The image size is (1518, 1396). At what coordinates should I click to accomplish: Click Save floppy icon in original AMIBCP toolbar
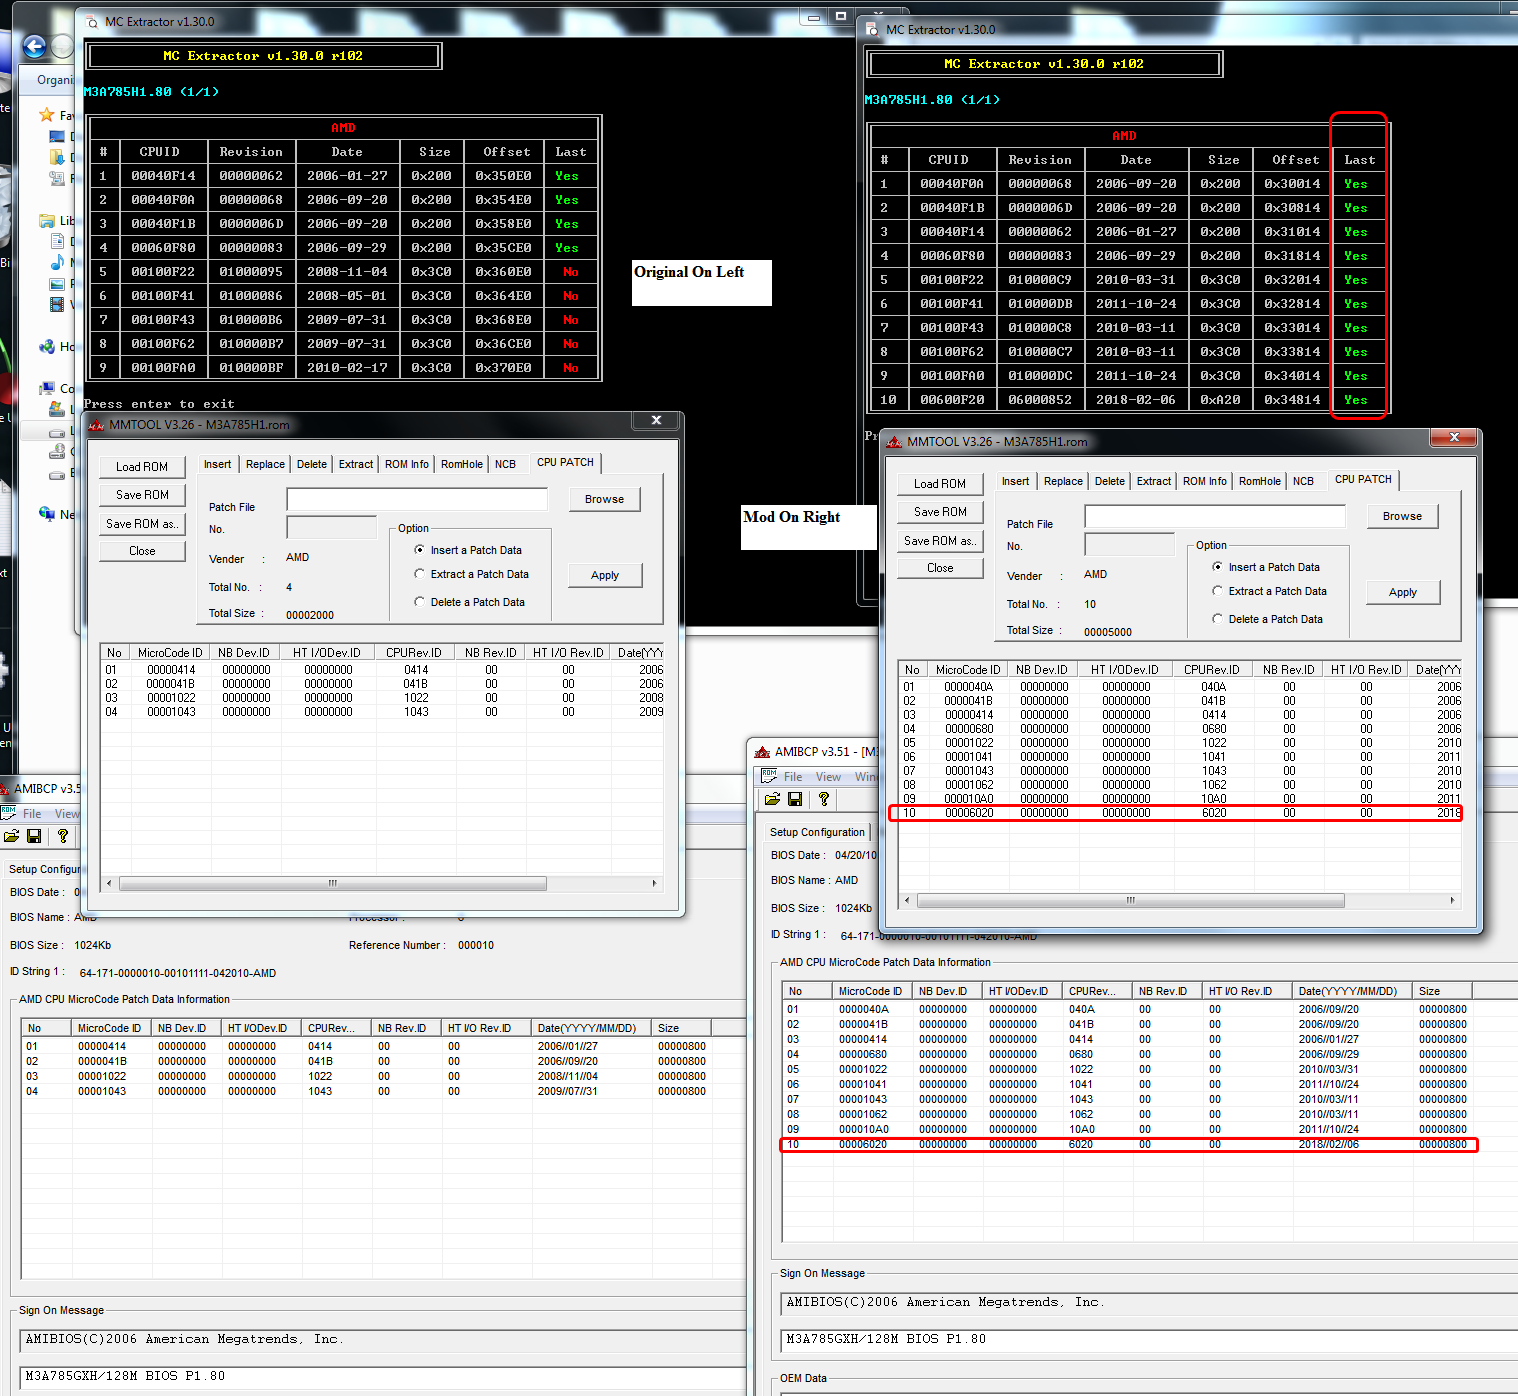[x=34, y=836]
